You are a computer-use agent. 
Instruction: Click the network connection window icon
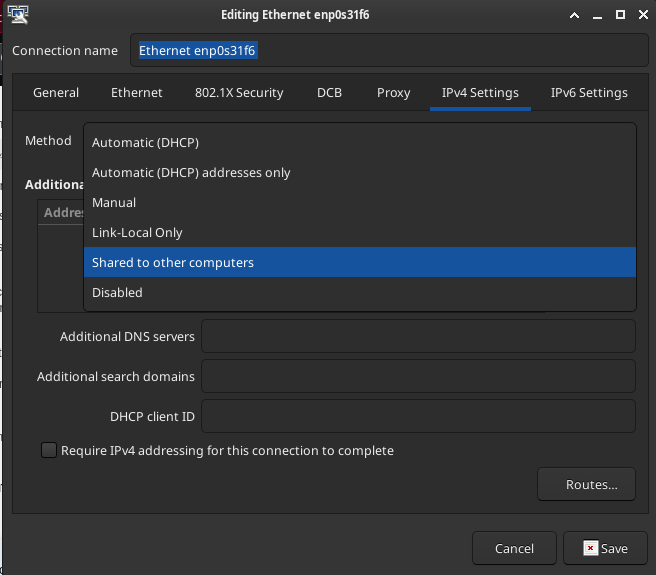click(x=18, y=14)
